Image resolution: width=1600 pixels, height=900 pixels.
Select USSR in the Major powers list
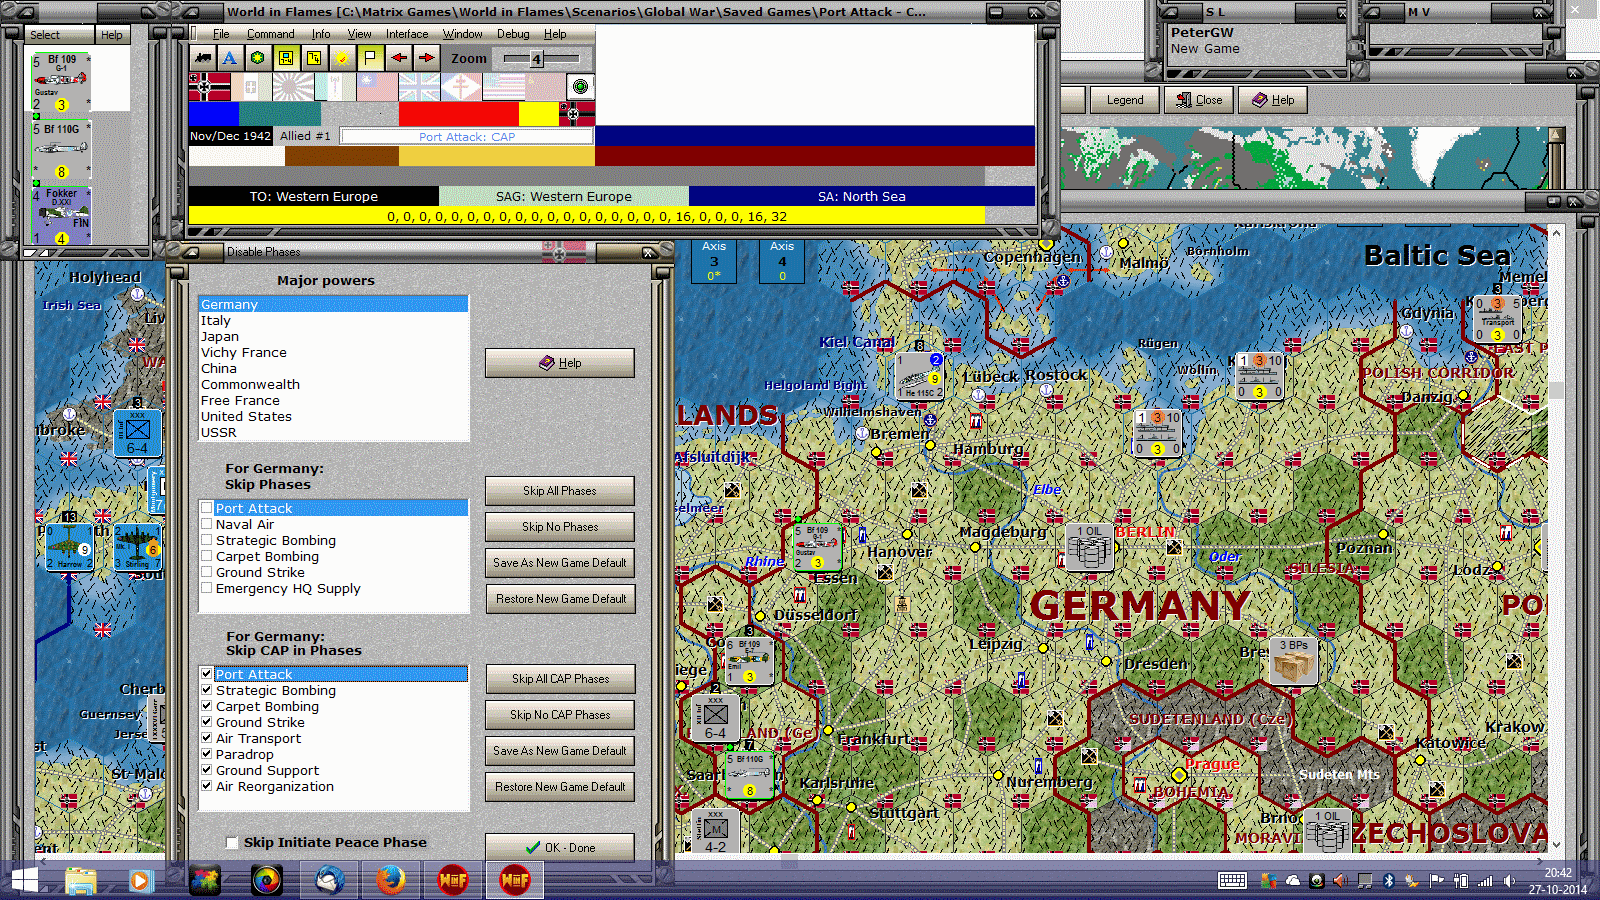tap(334, 432)
